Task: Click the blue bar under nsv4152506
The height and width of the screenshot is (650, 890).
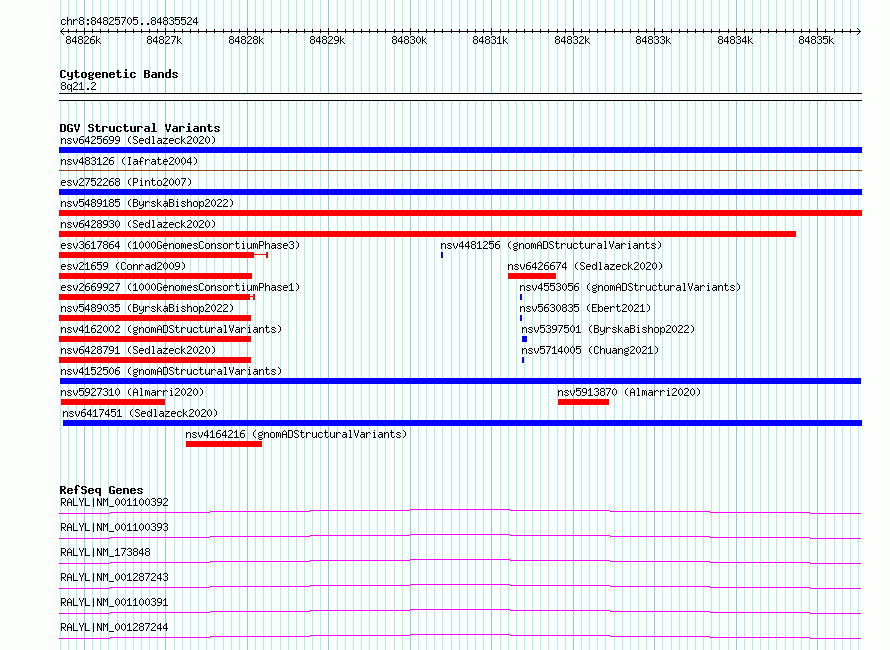Action: click(x=460, y=381)
